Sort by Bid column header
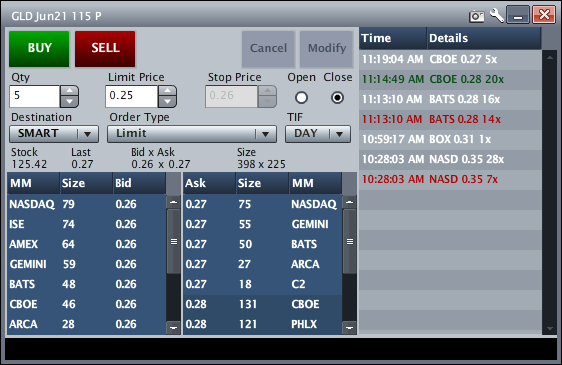 pos(139,183)
